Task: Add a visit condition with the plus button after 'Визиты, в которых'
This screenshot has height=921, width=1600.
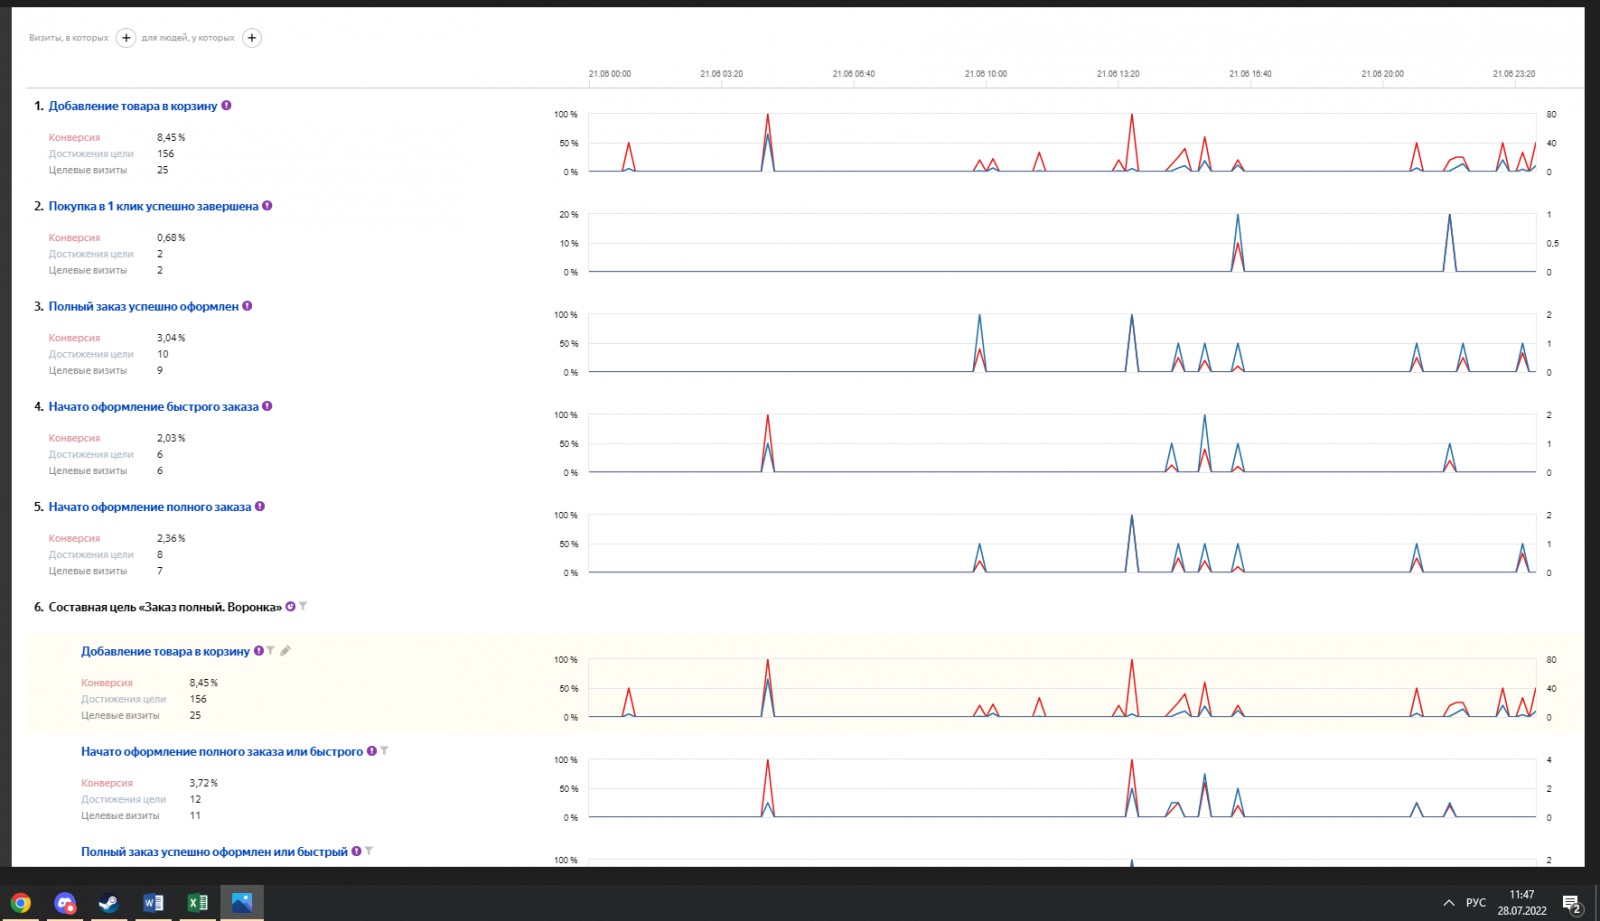Action: tap(126, 38)
